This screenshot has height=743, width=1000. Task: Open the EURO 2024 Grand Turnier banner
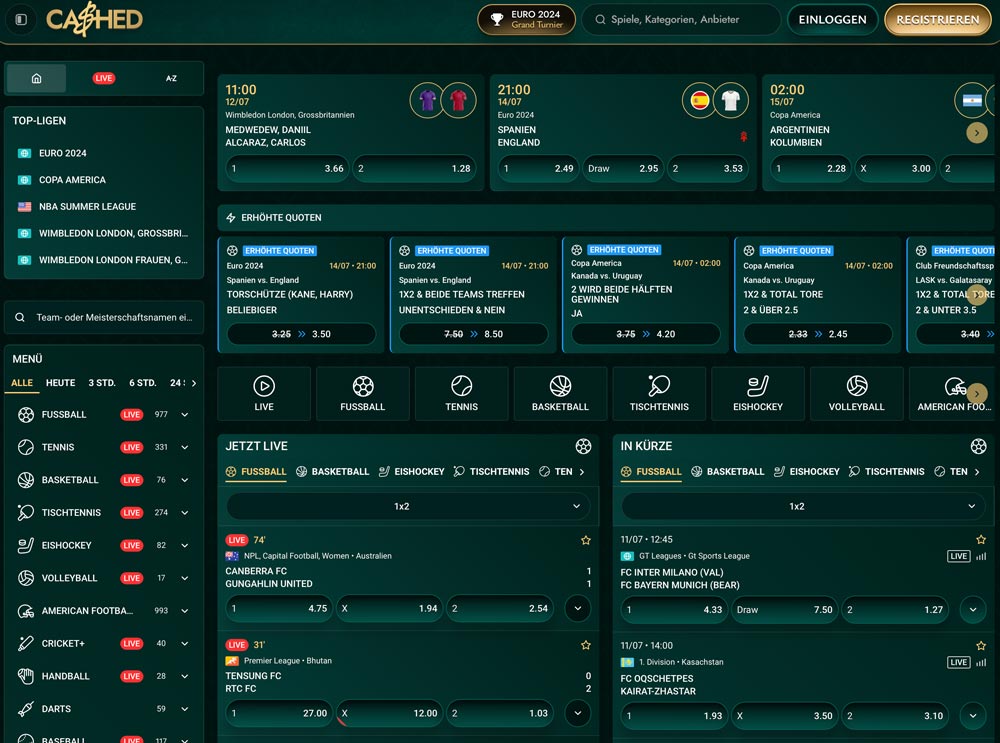coord(526,19)
